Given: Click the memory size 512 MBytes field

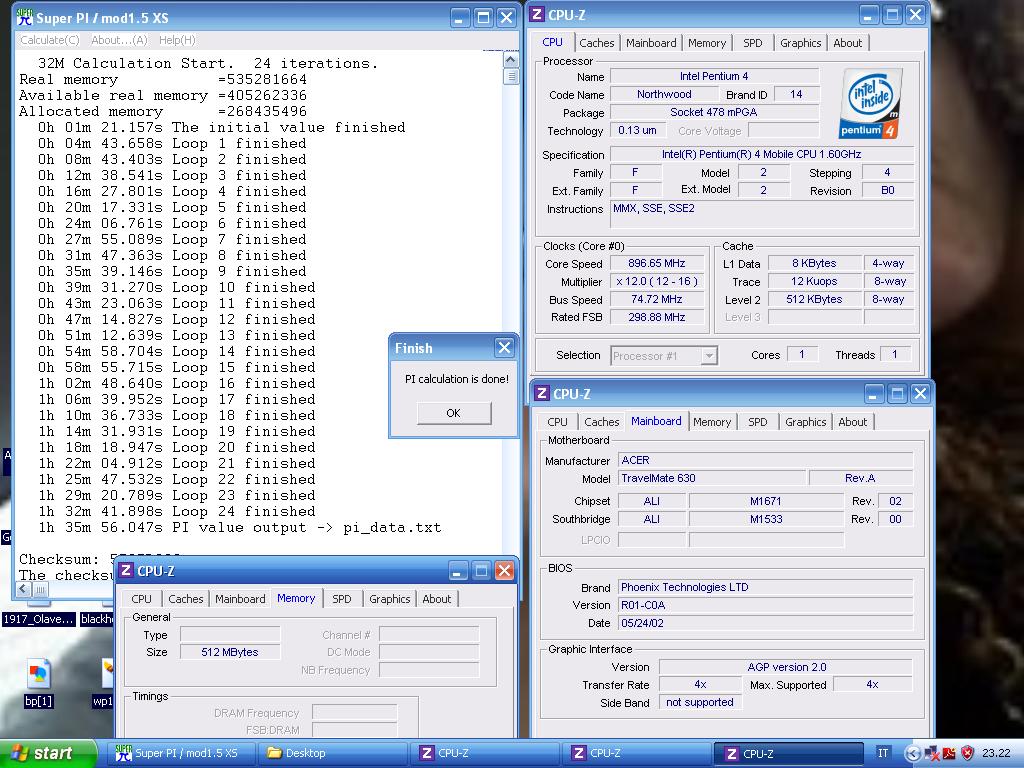Looking at the screenshot, I should pos(230,652).
